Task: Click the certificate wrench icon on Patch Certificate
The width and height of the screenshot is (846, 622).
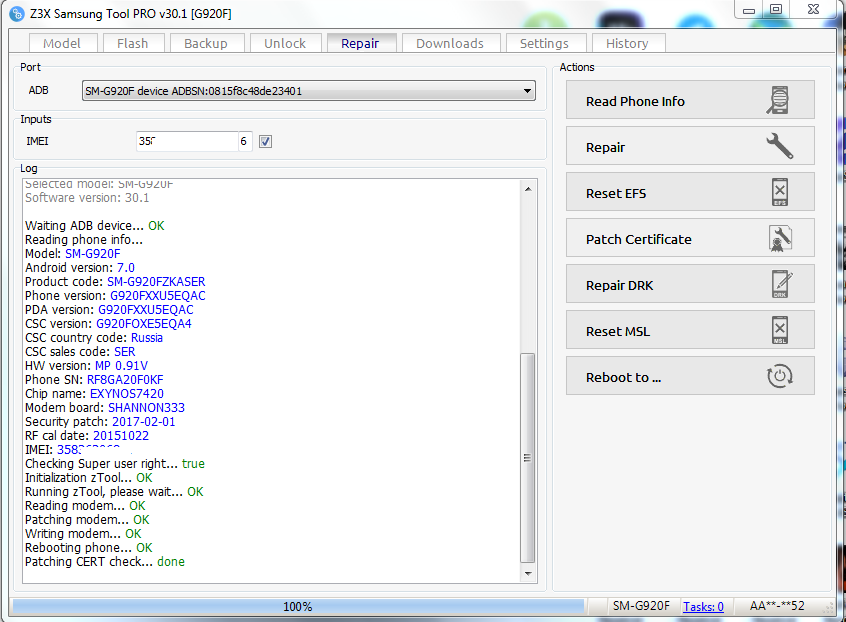Action: (780, 238)
